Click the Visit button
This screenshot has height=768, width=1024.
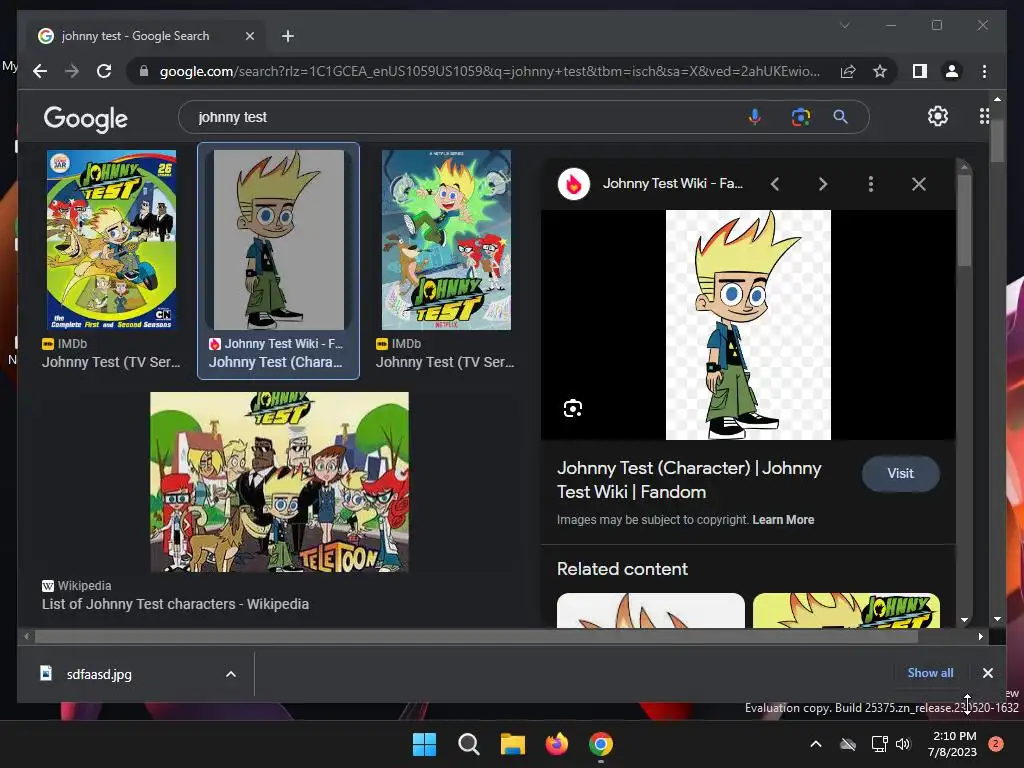pos(901,473)
